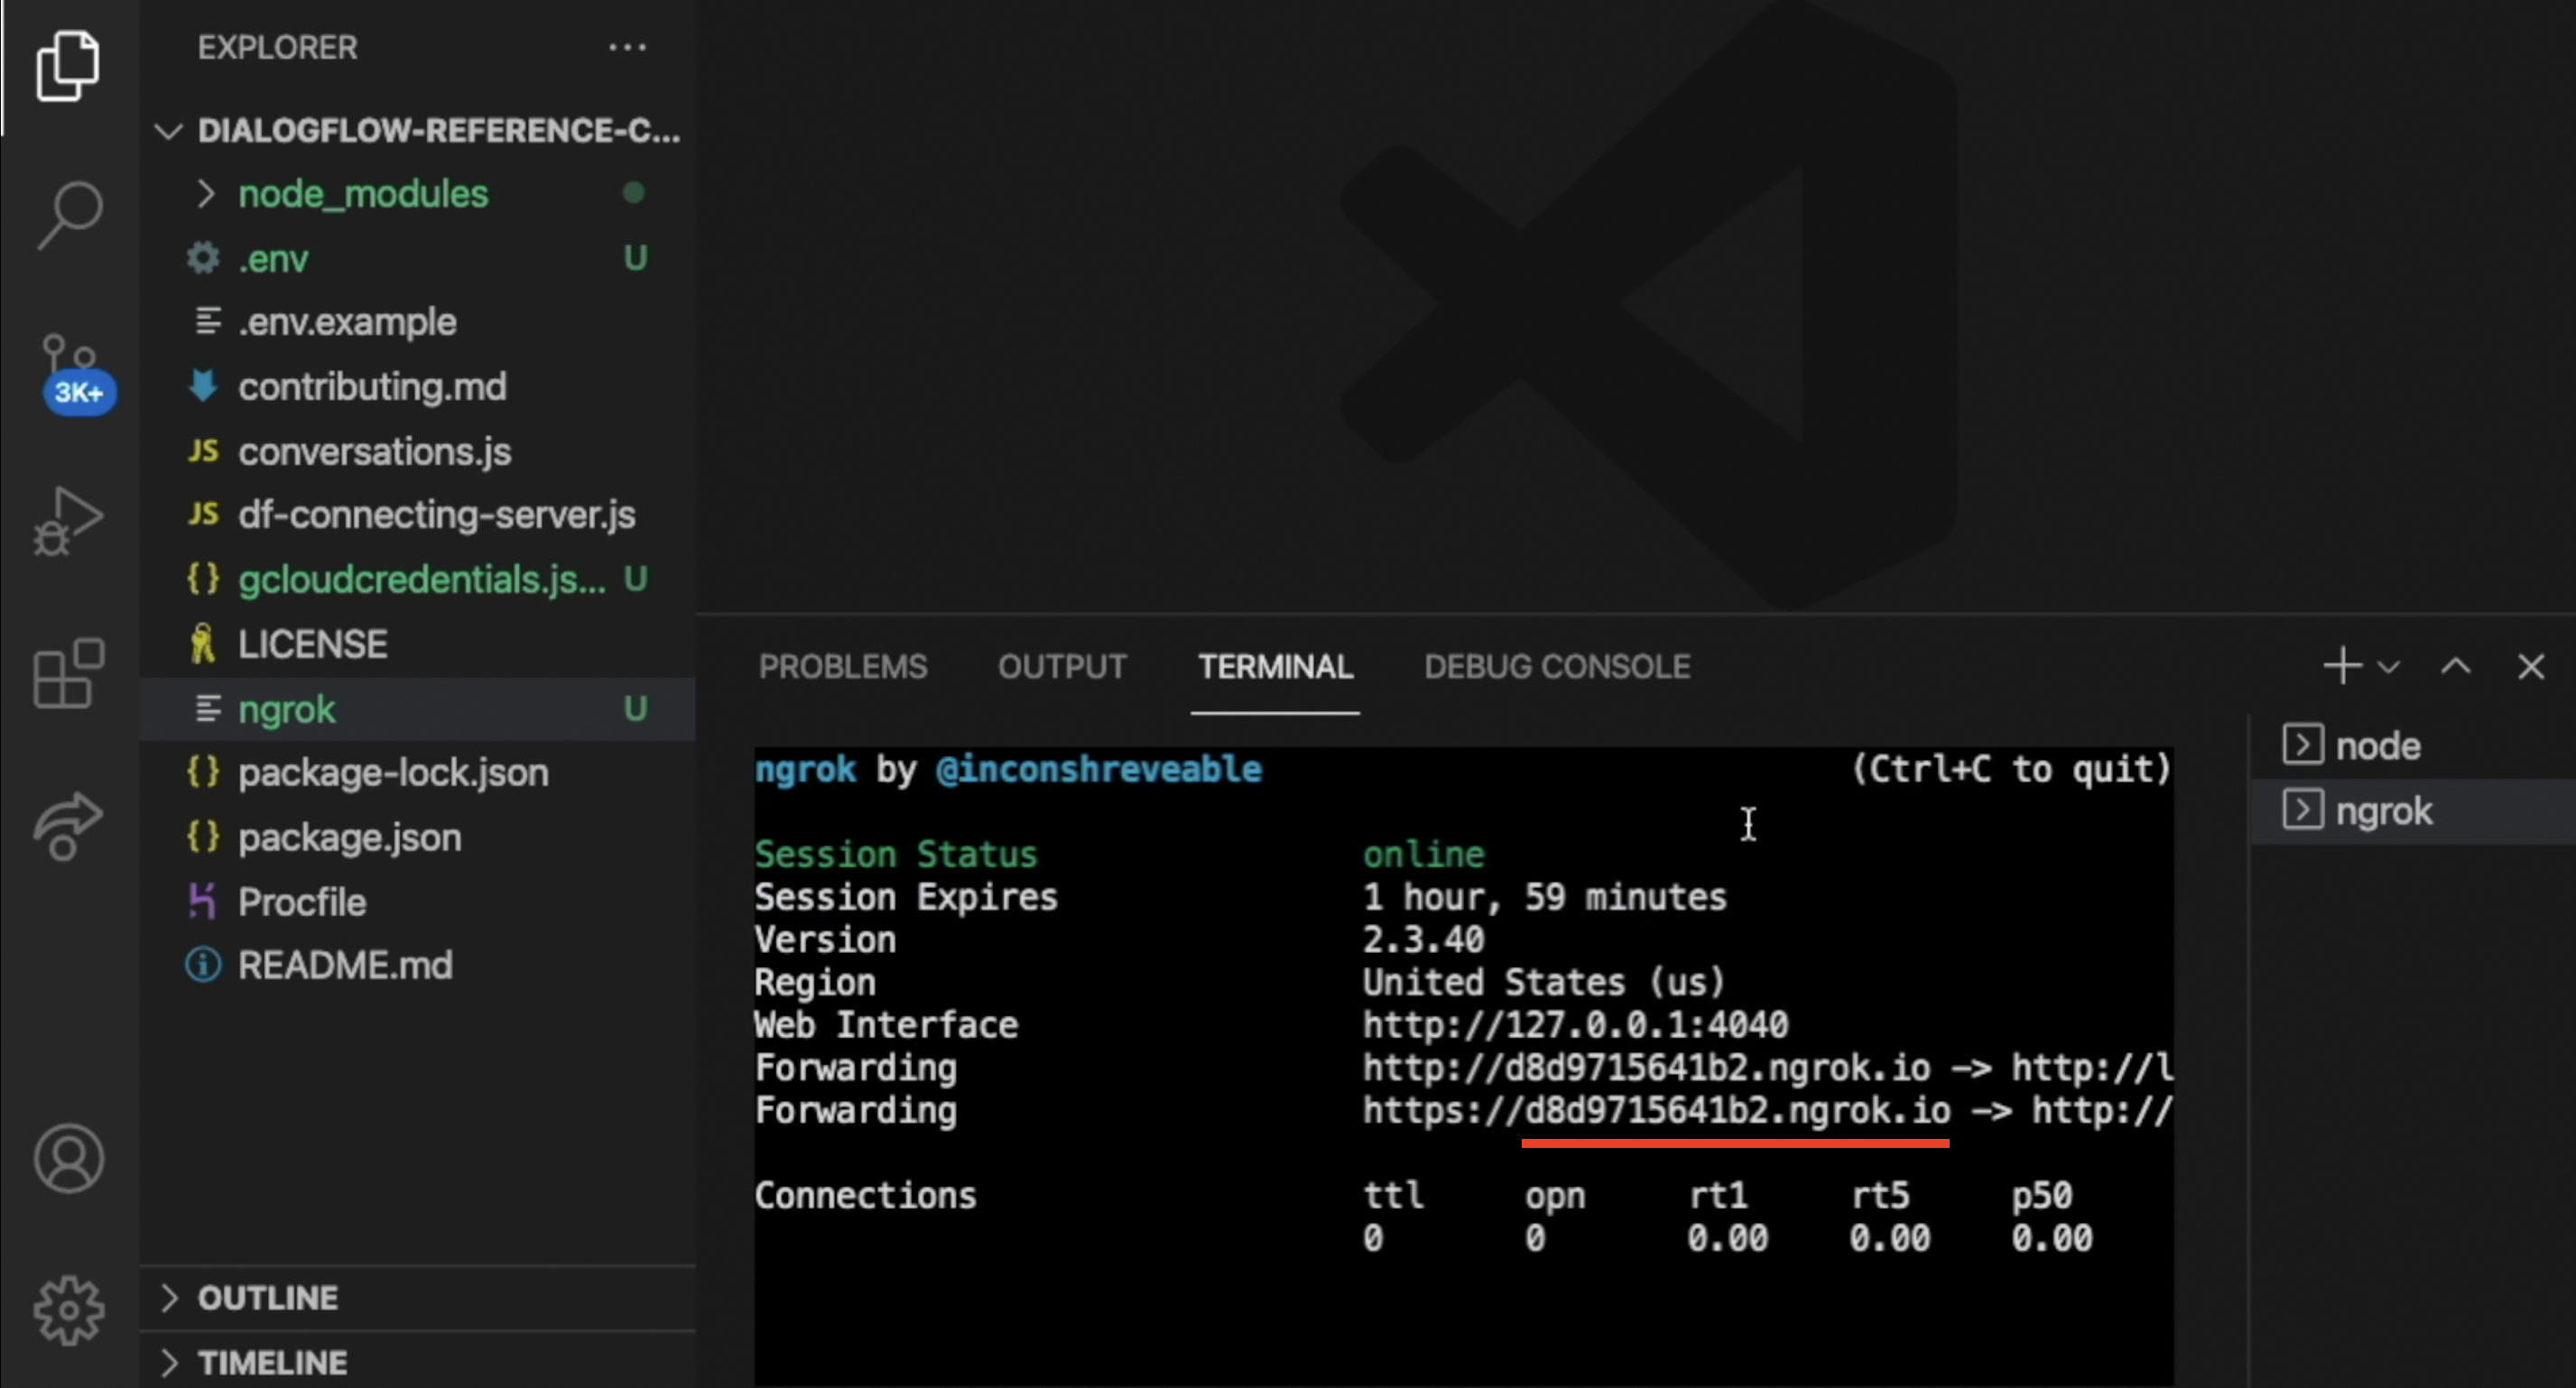Open the Accounts icon
The image size is (2576, 1388).
click(68, 1159)
